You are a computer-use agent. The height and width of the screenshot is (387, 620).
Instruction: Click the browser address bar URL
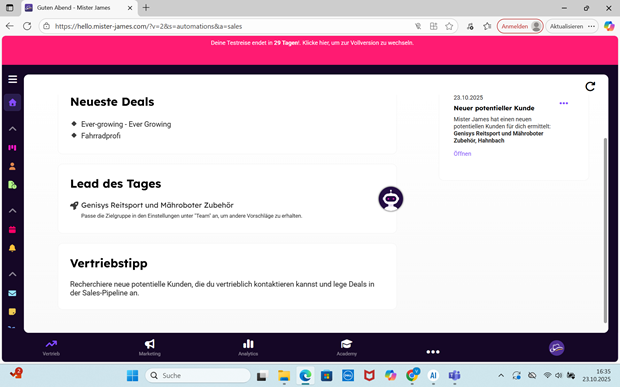148,26
